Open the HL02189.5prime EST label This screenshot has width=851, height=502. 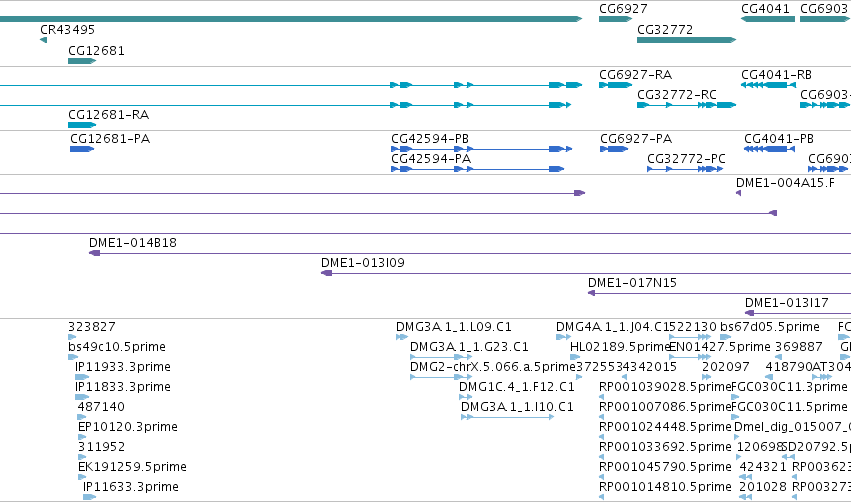point(620,347)
